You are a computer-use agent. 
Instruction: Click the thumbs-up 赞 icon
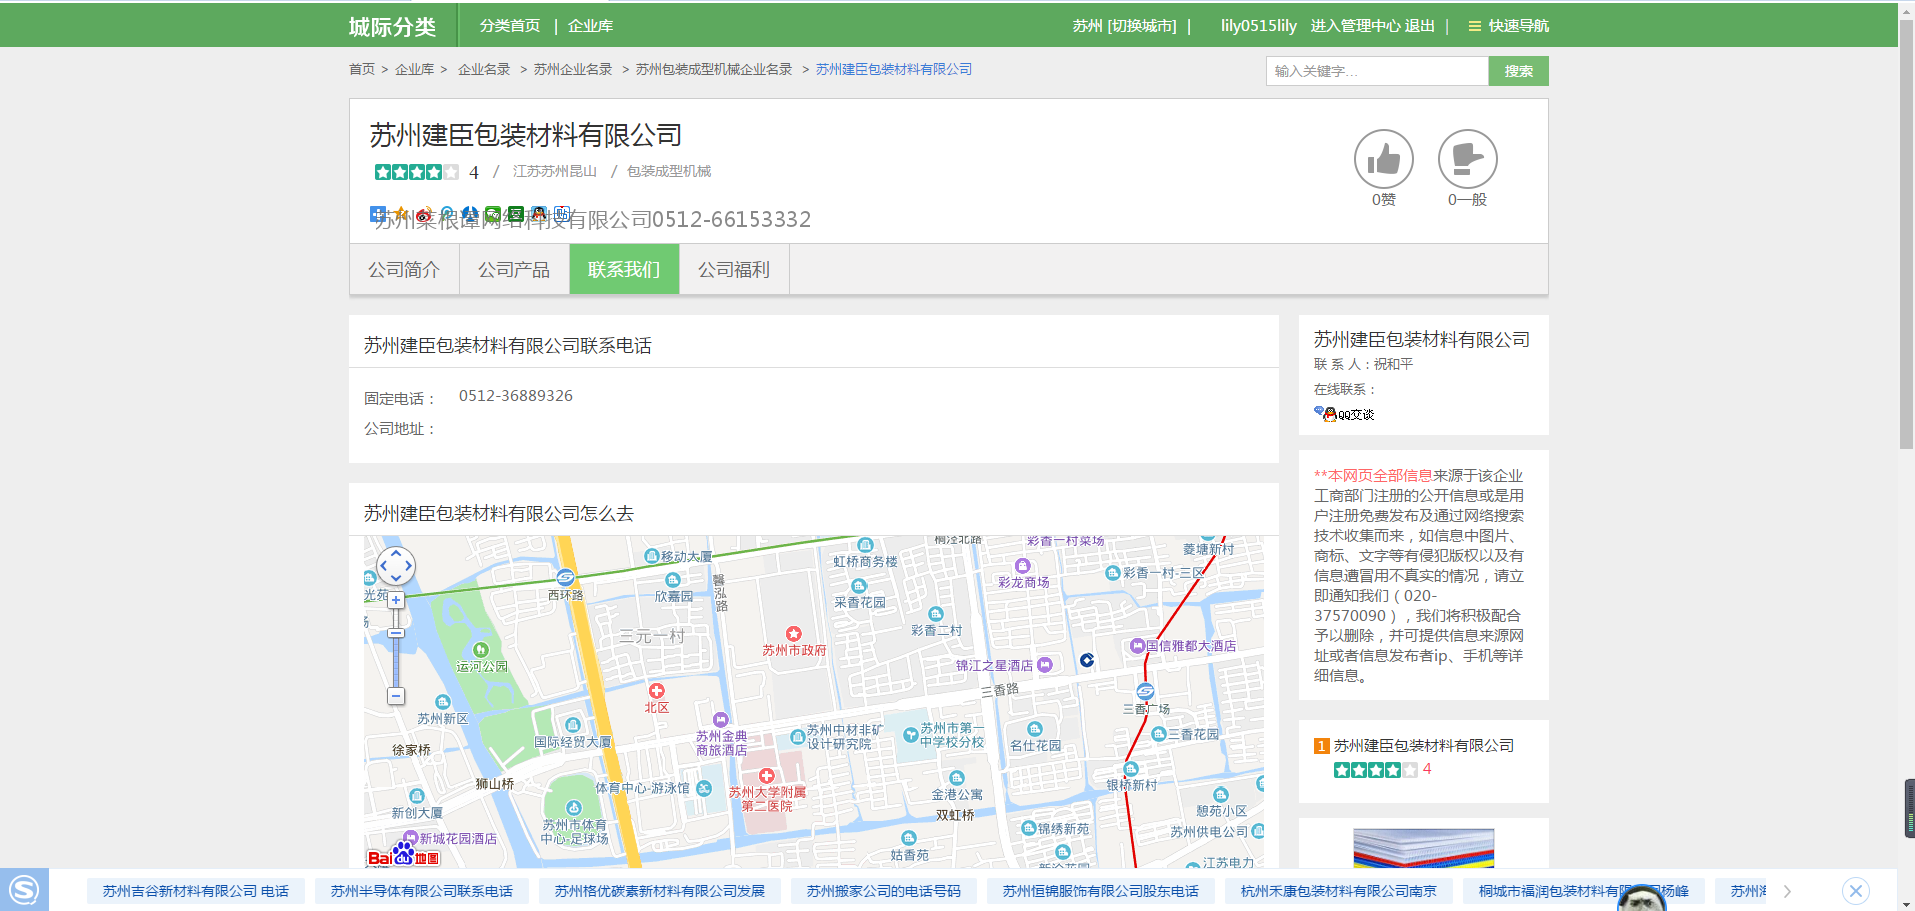(x=1383, y=159)
